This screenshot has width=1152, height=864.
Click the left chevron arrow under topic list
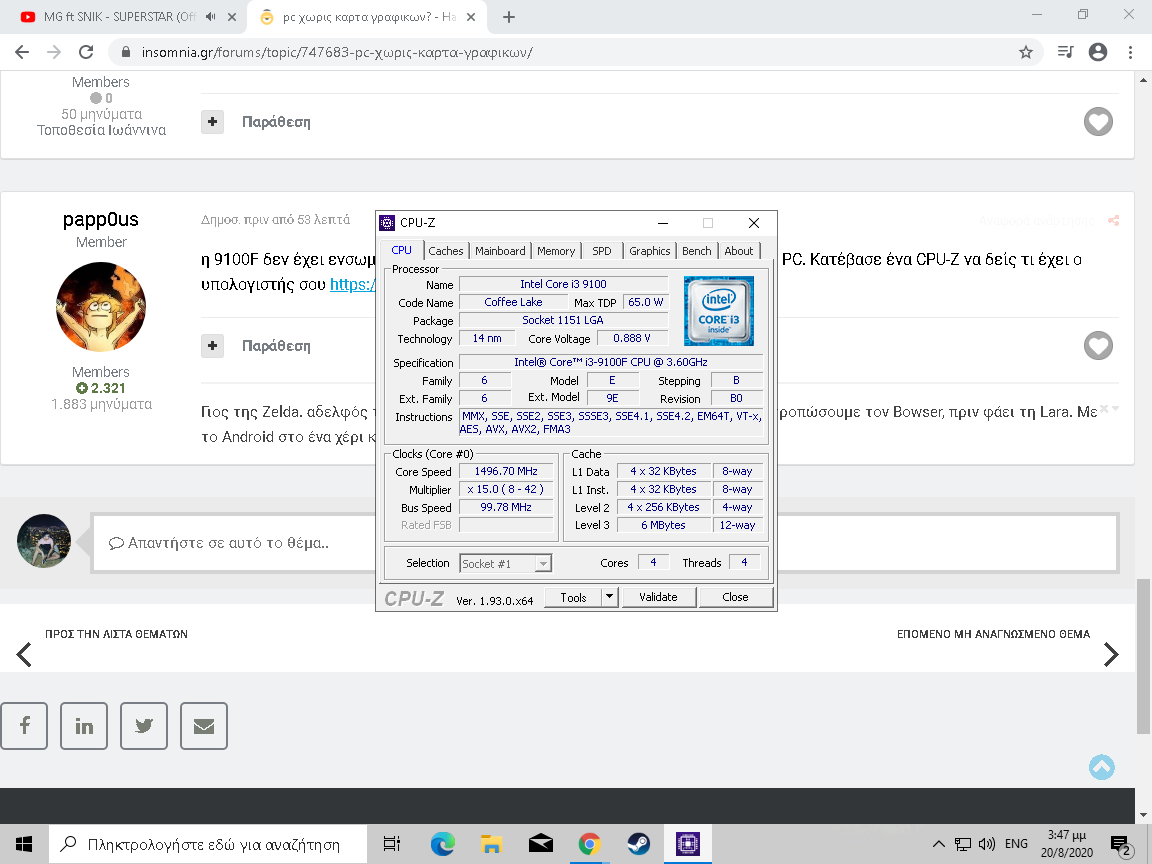[x=24, y=655]
